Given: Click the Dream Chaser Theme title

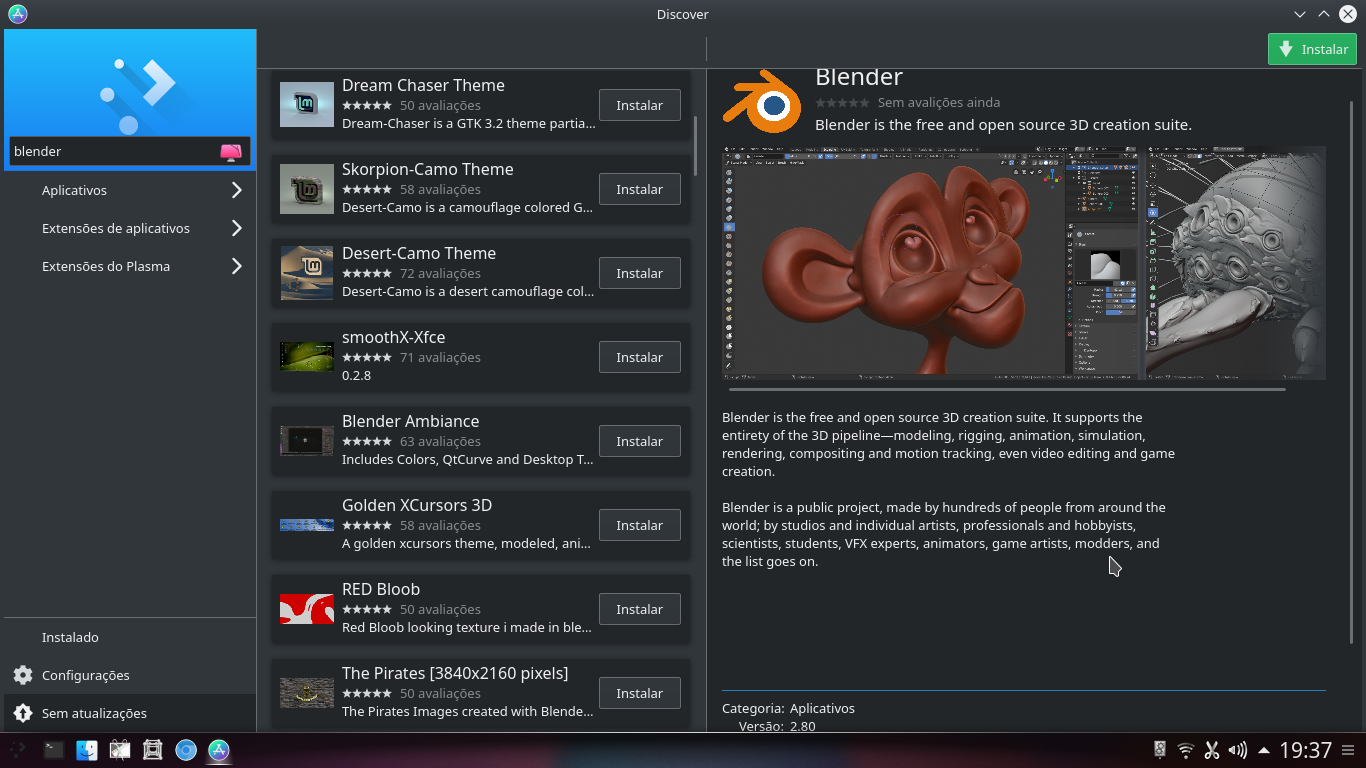Looking at the screenshot, I should tap(423, 85).
